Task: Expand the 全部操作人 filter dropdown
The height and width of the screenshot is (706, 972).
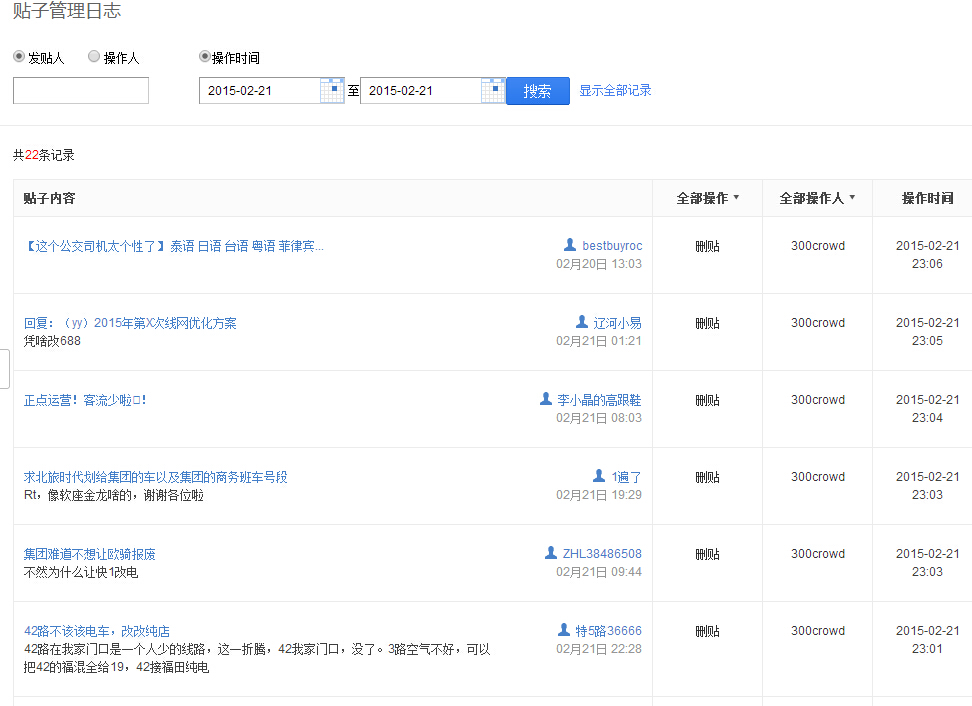Action: coord(817,198)
